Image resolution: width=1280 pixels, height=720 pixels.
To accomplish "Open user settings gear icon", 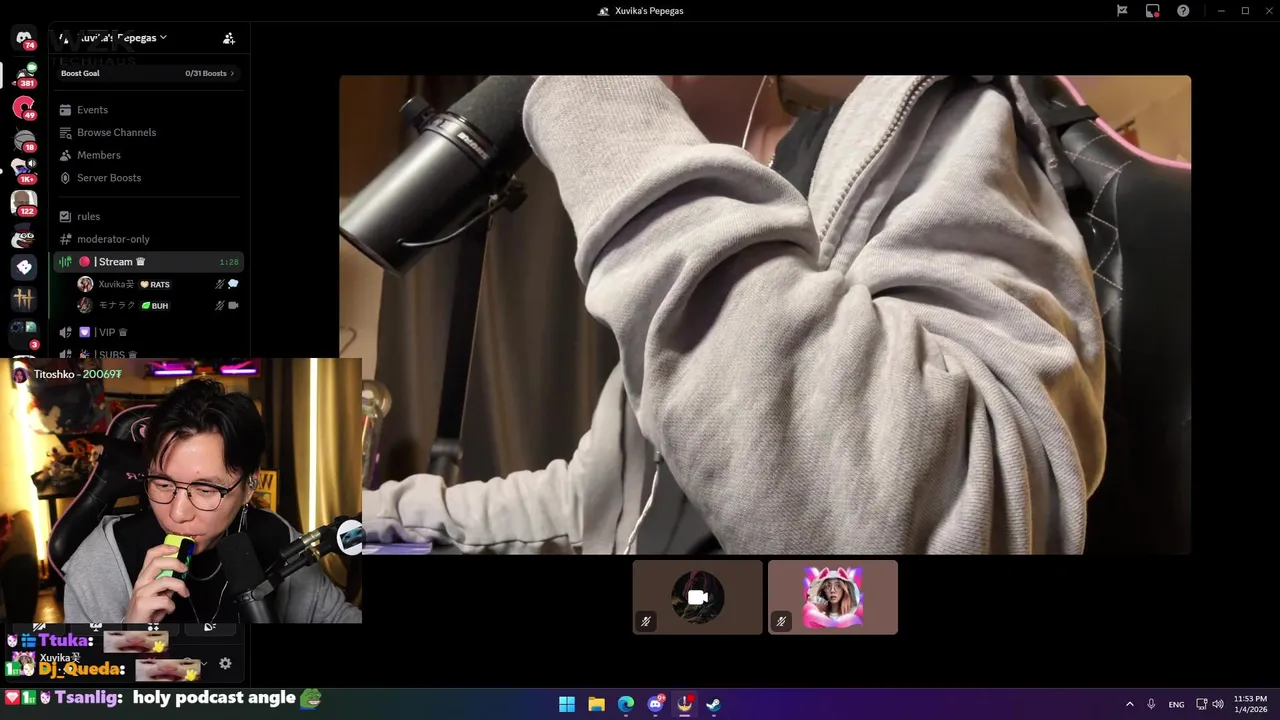I will click(x=225, y=663).
